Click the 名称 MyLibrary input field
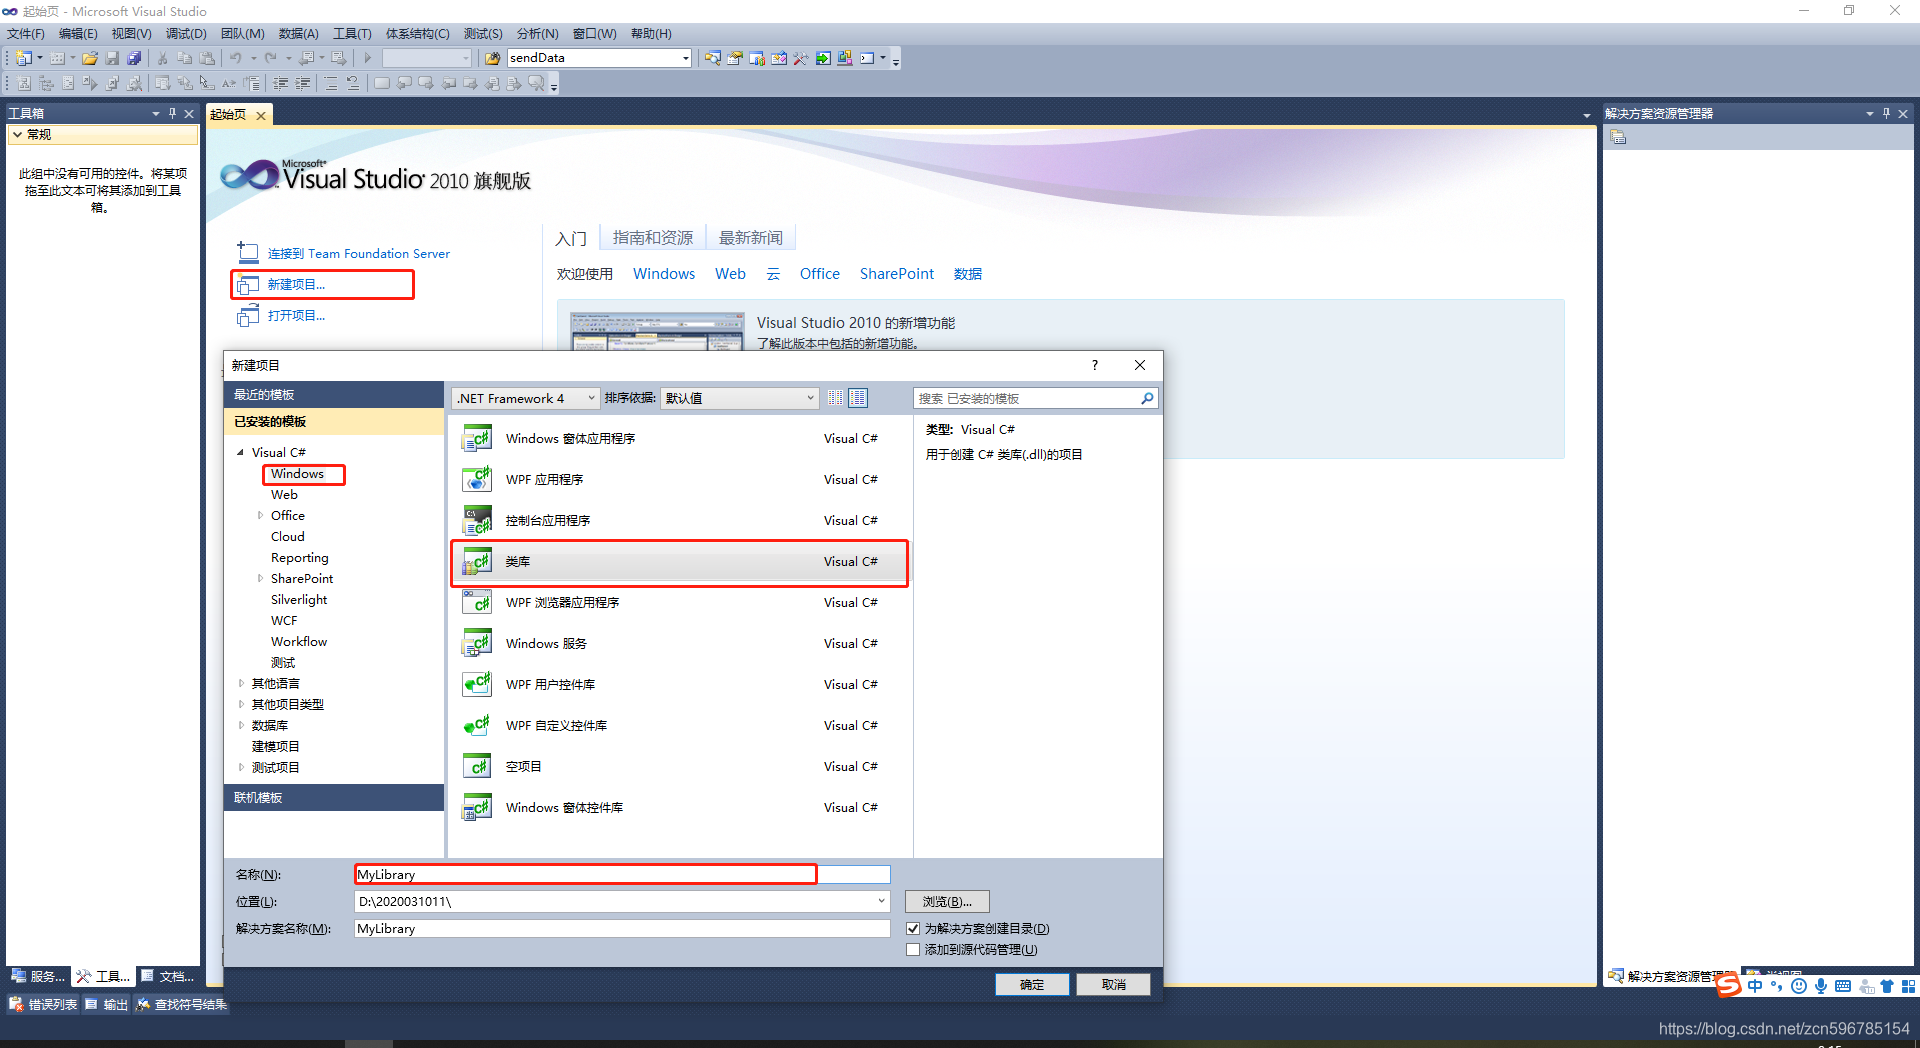The image size is (1920, 1048). tap(622, 875)
